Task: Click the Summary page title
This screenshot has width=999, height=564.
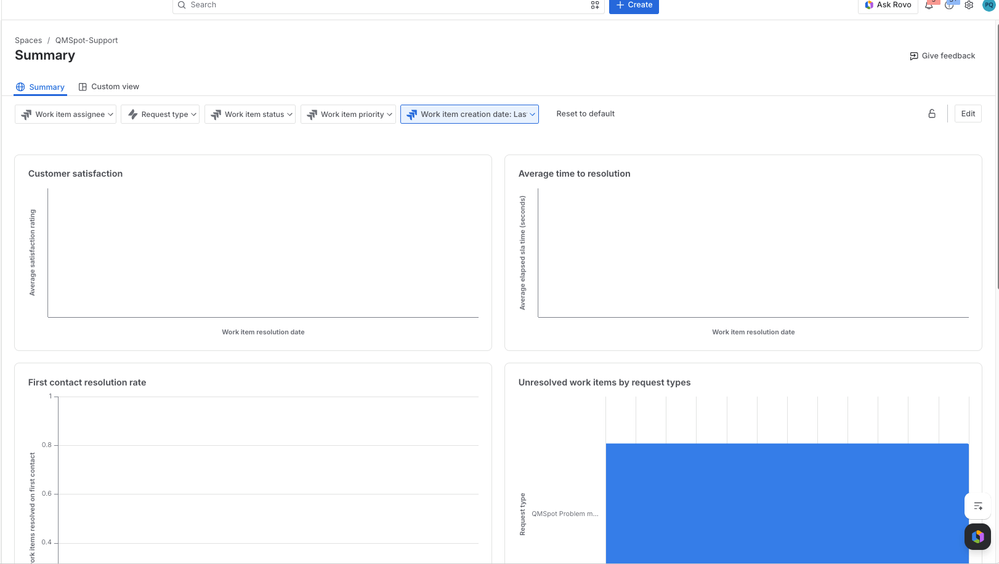Action: (x=45, y=55)
